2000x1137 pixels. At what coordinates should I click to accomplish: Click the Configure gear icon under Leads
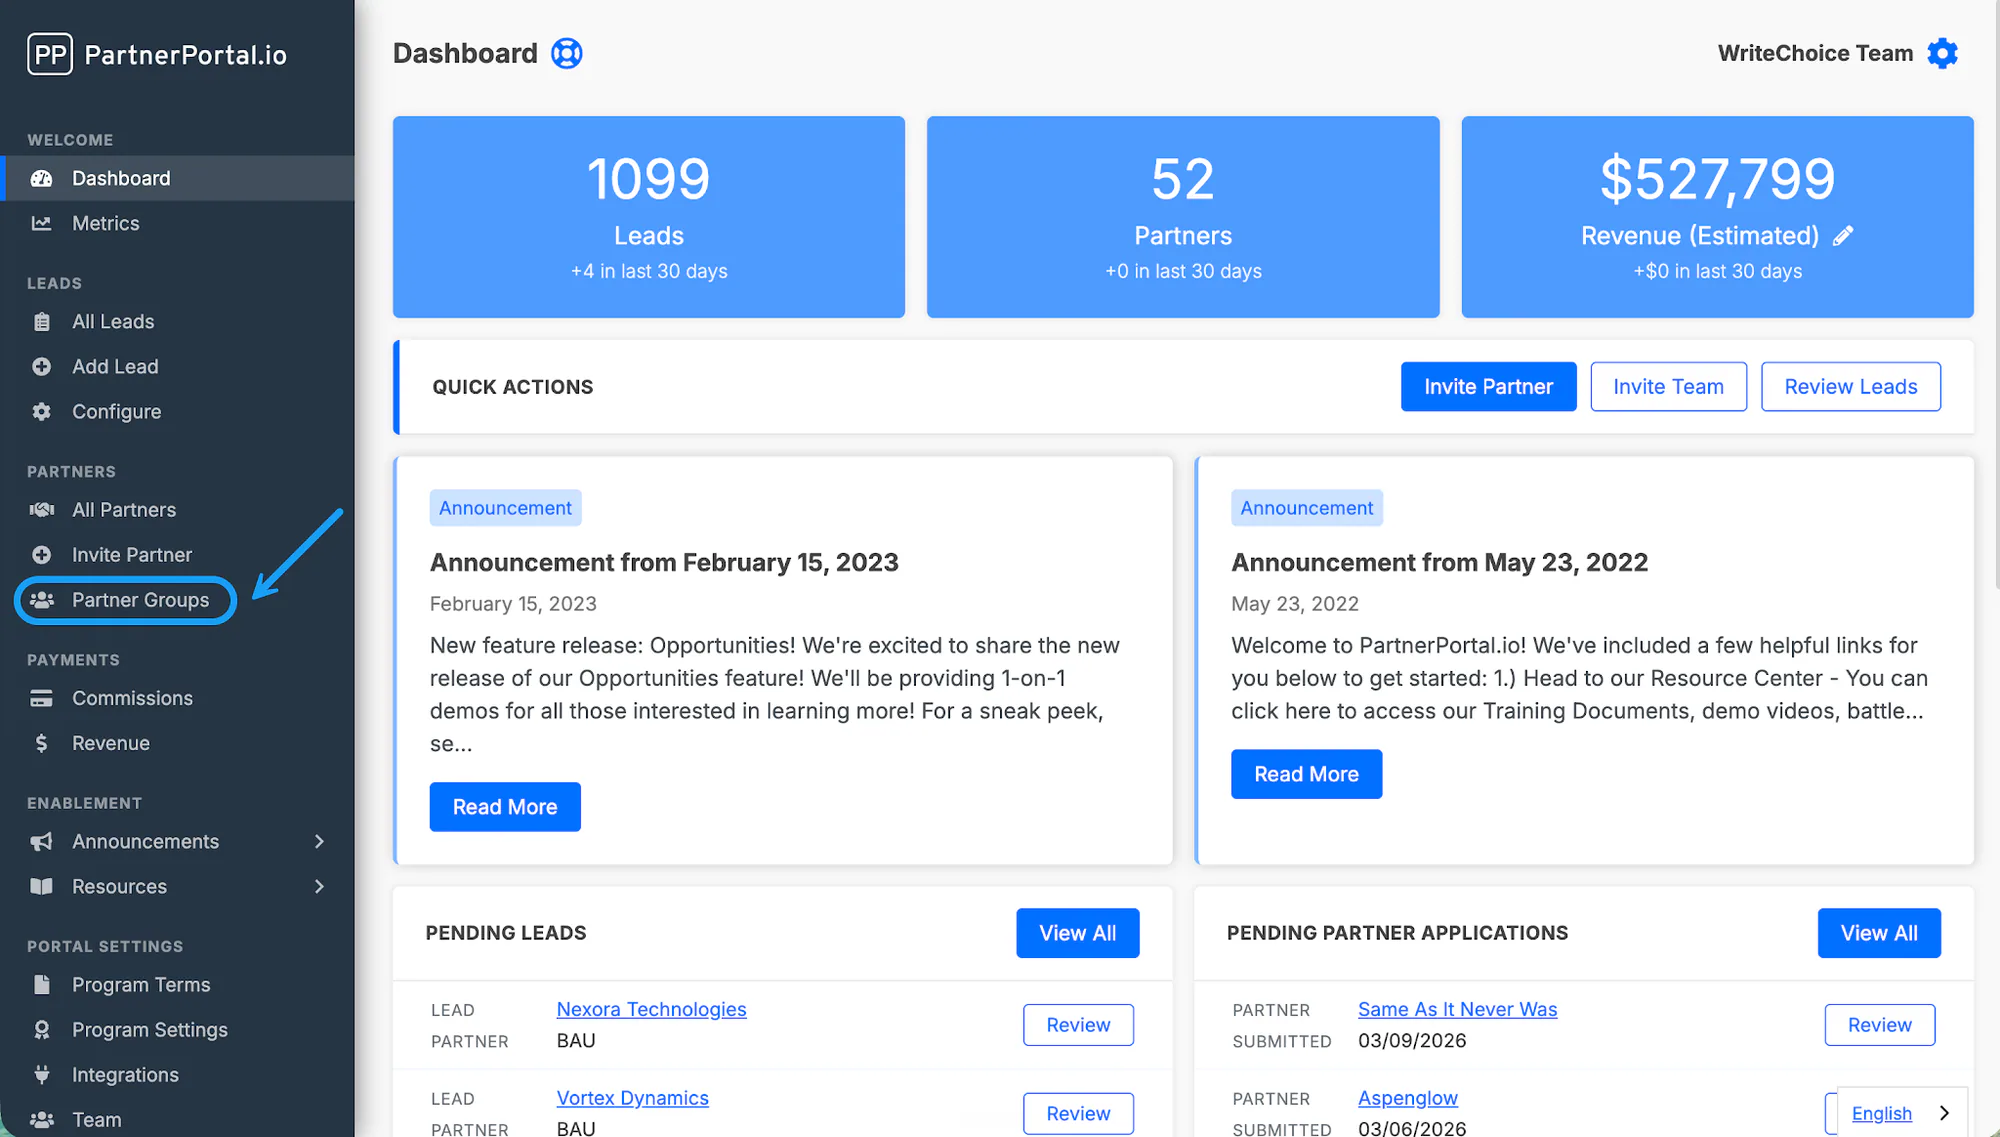coord(41,412)
